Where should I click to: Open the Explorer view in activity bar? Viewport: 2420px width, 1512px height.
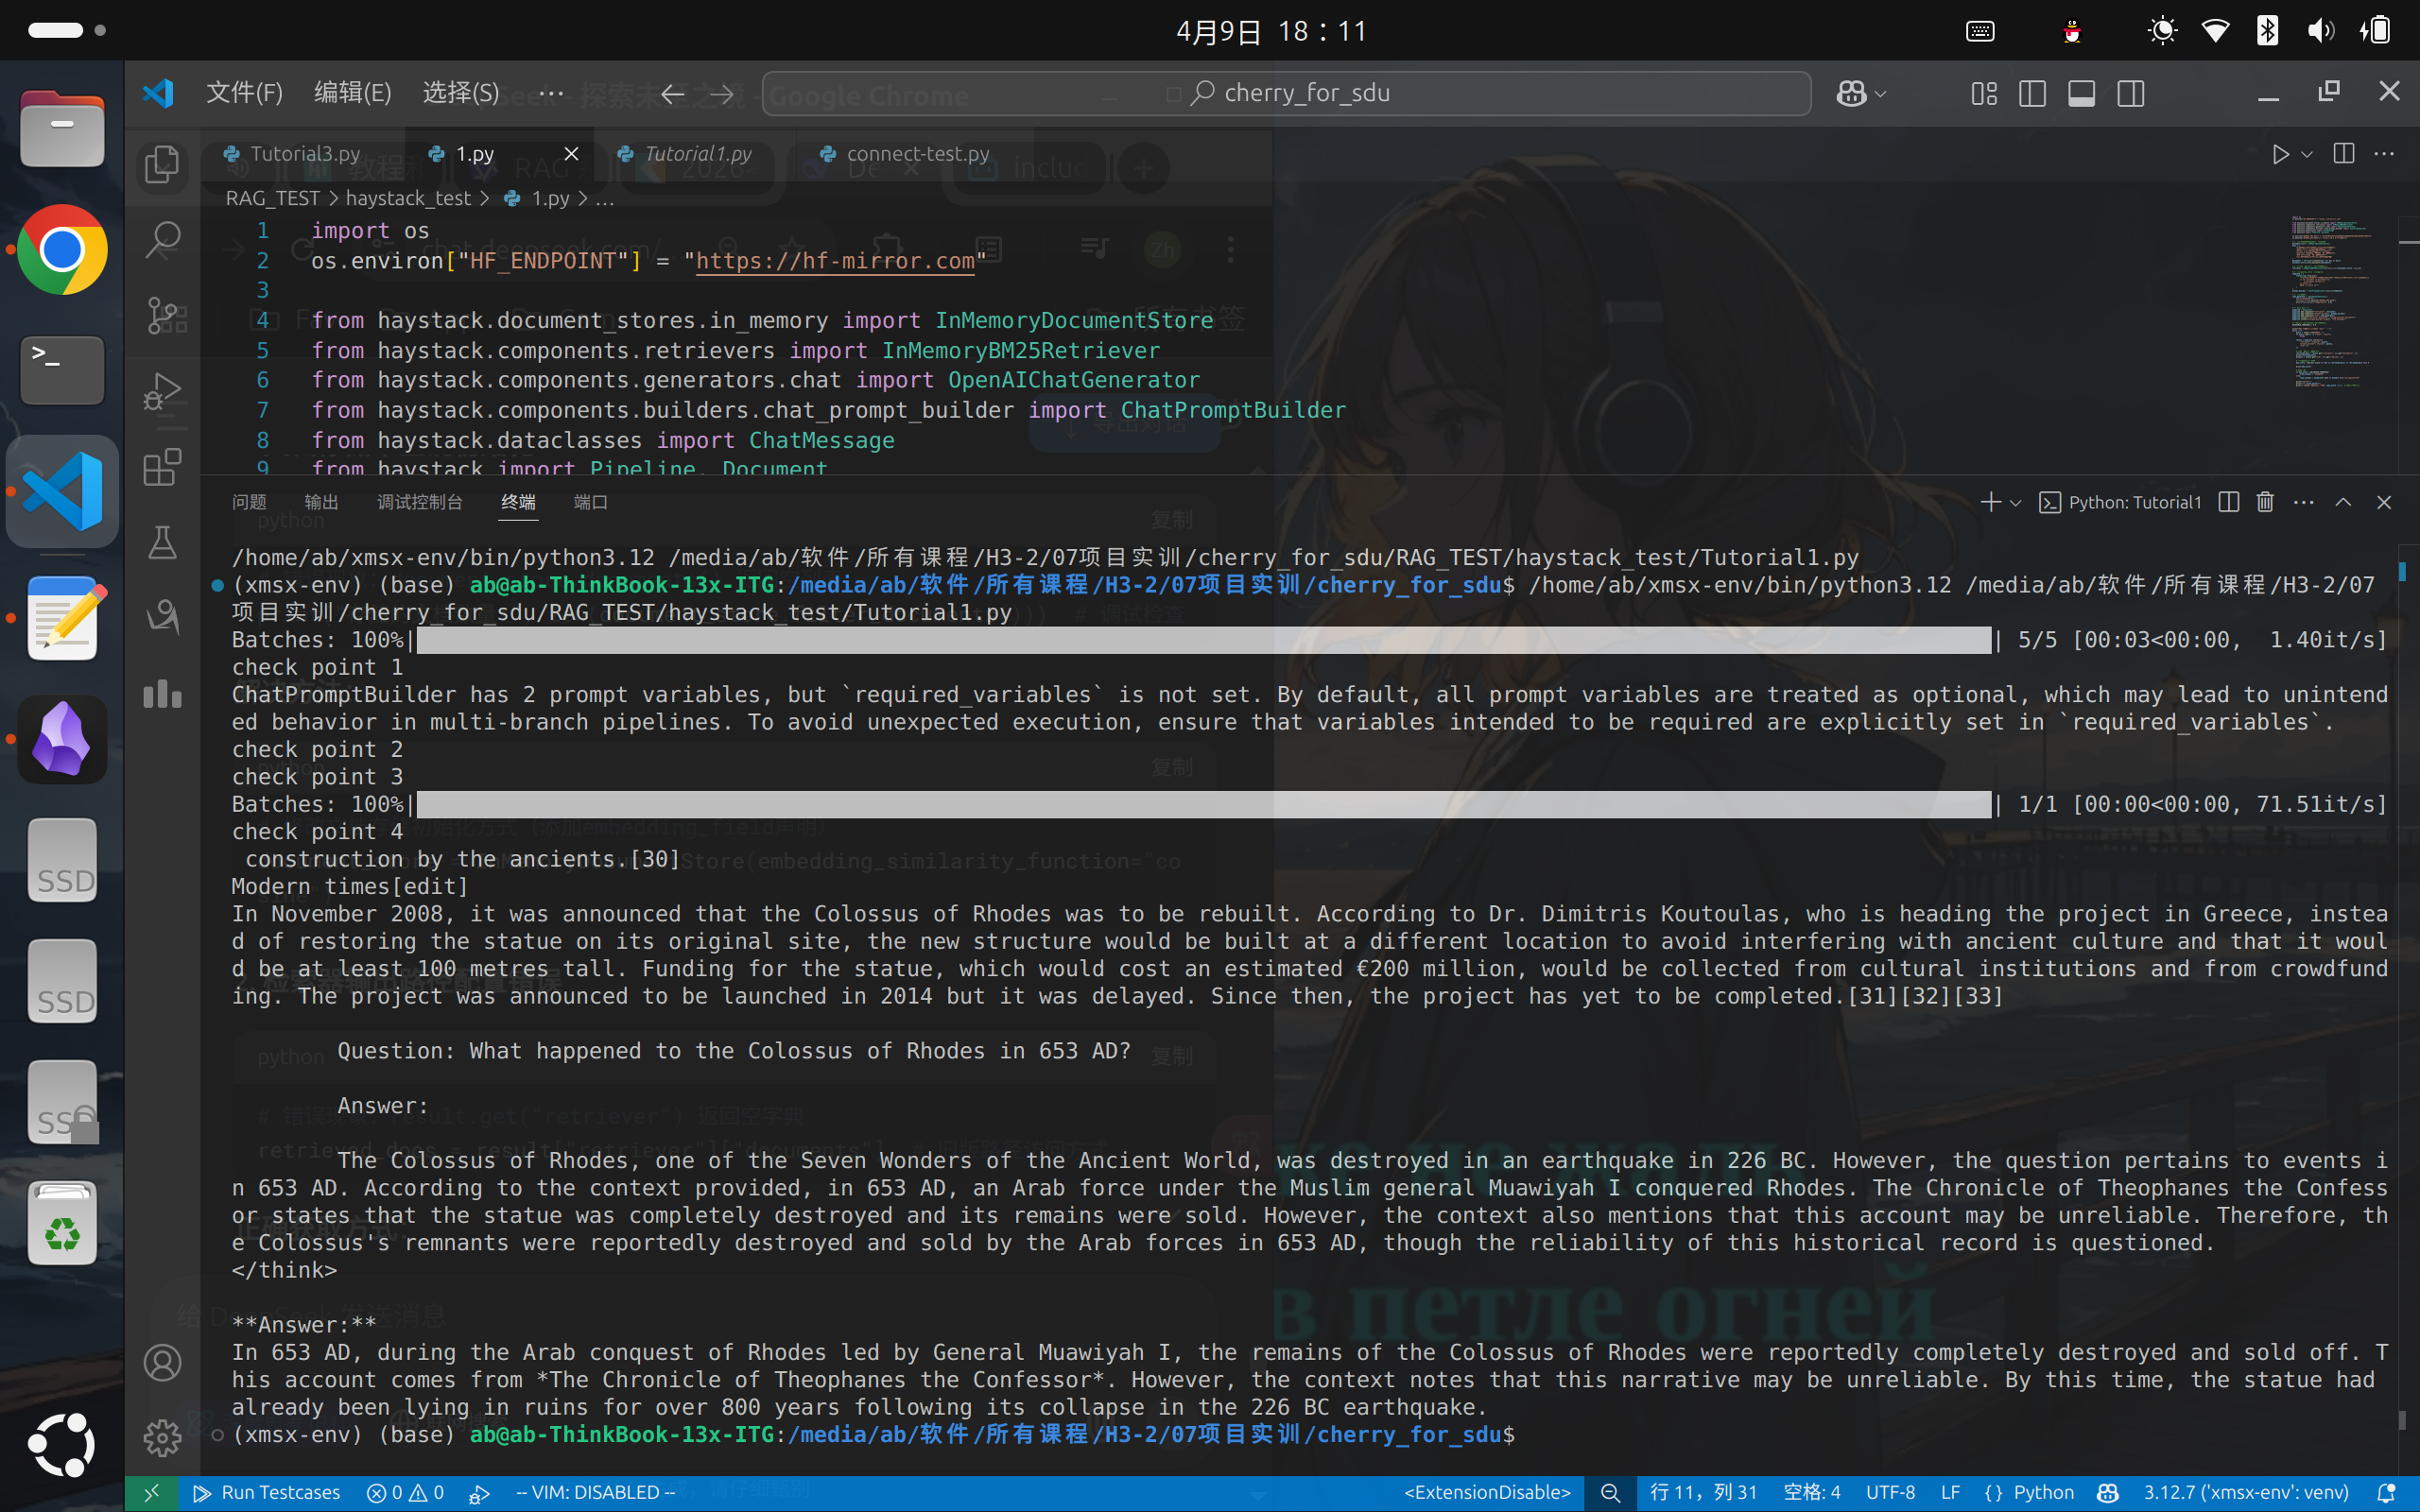click(x=162, y=165)
